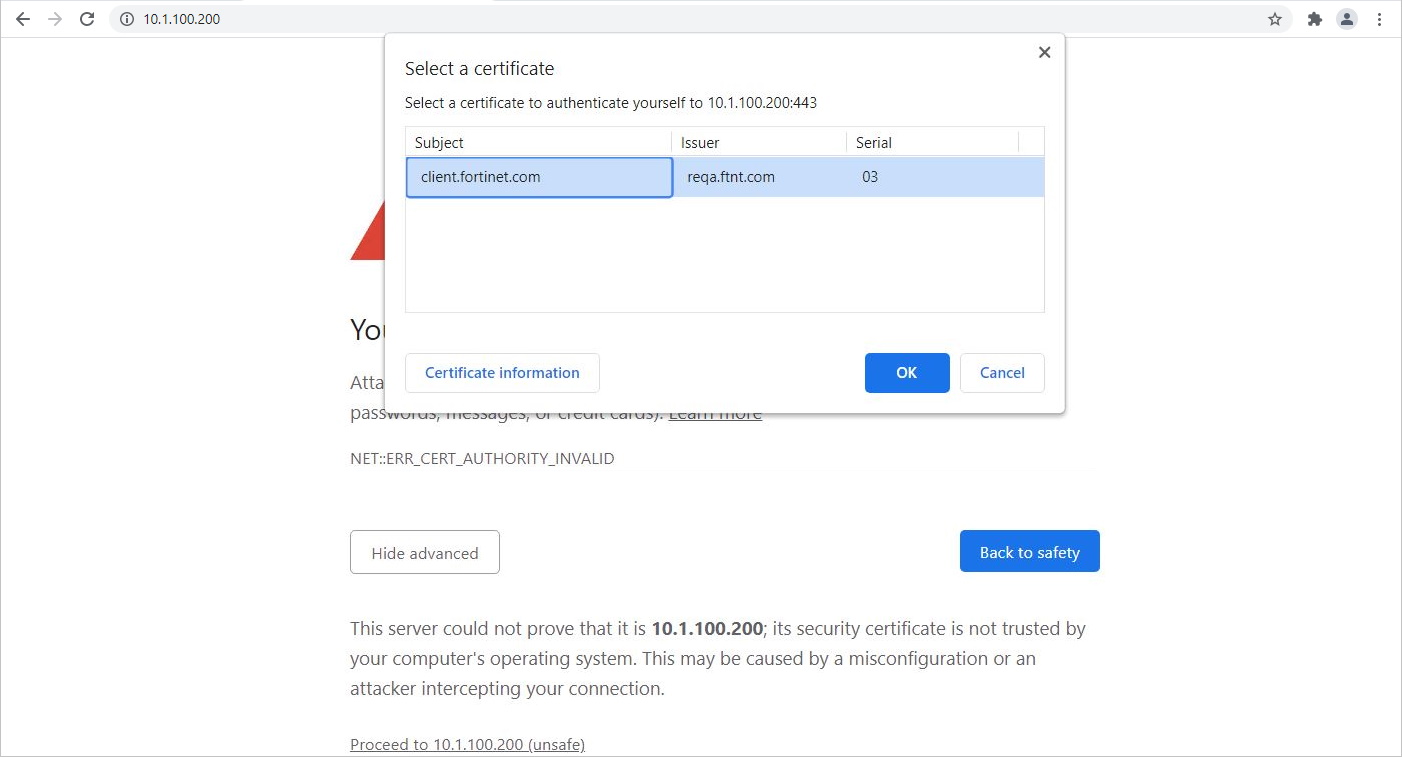Select the client.fortinet.com certificate row
The image size is (1402, 757).
[539, 177]
